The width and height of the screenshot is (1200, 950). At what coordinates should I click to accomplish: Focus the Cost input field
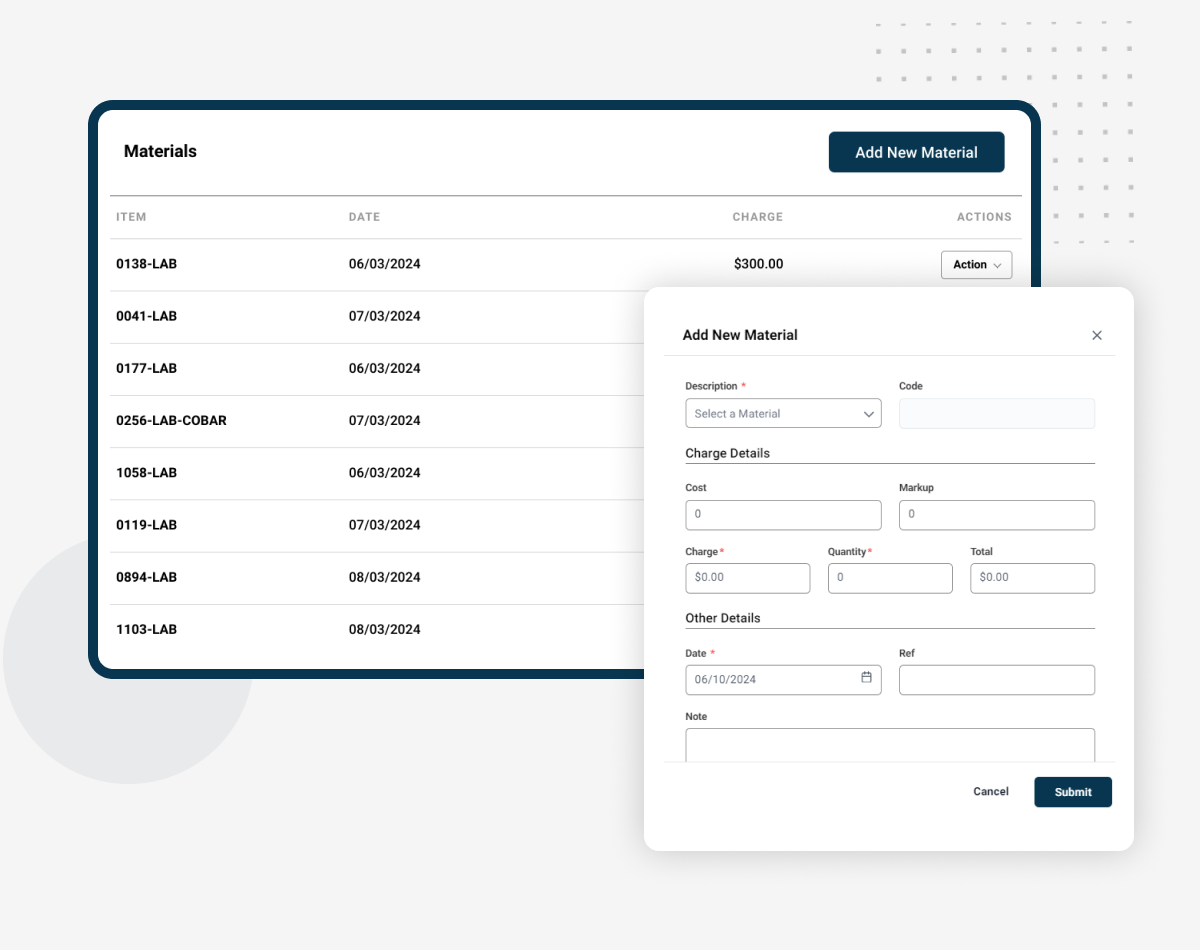782,515
